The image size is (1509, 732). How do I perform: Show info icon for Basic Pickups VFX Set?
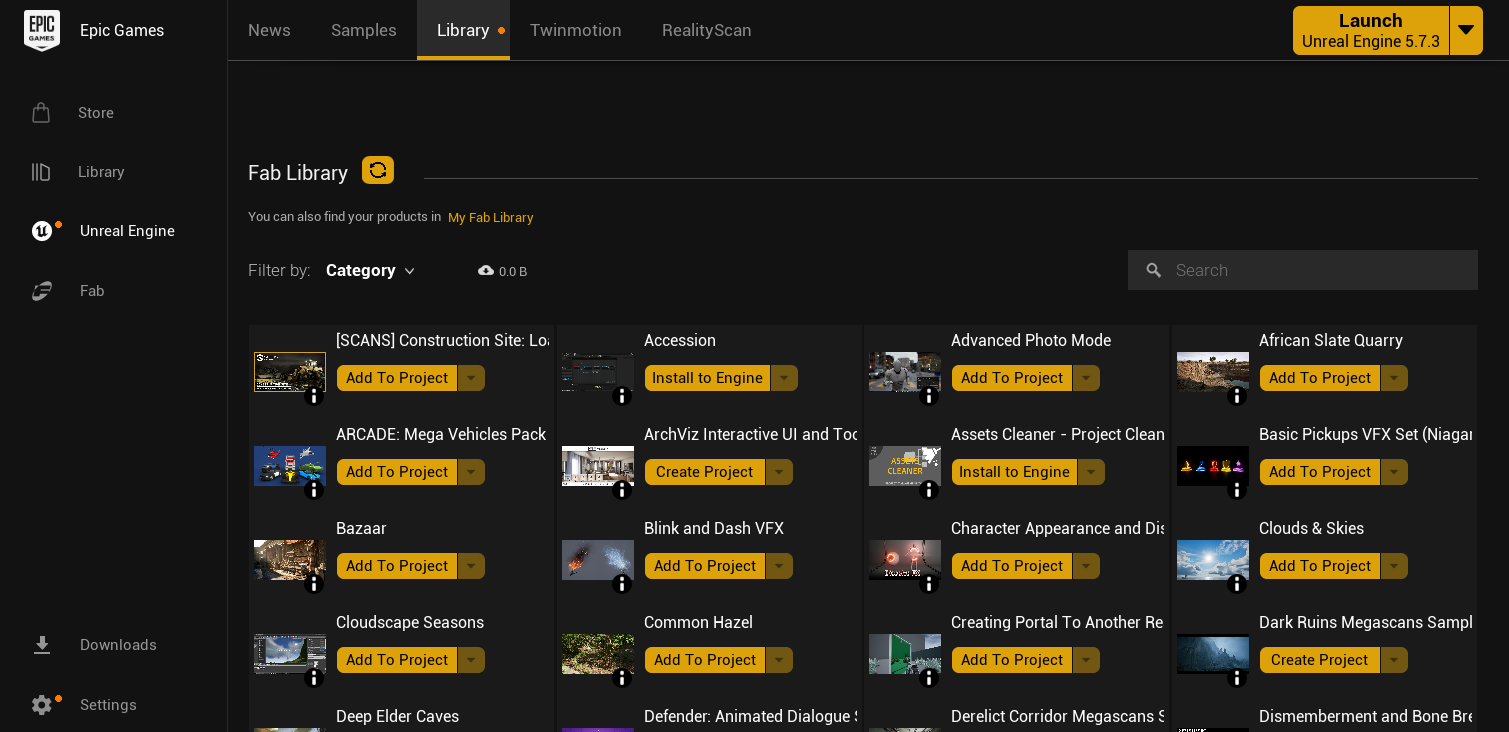coord(1237,490)
